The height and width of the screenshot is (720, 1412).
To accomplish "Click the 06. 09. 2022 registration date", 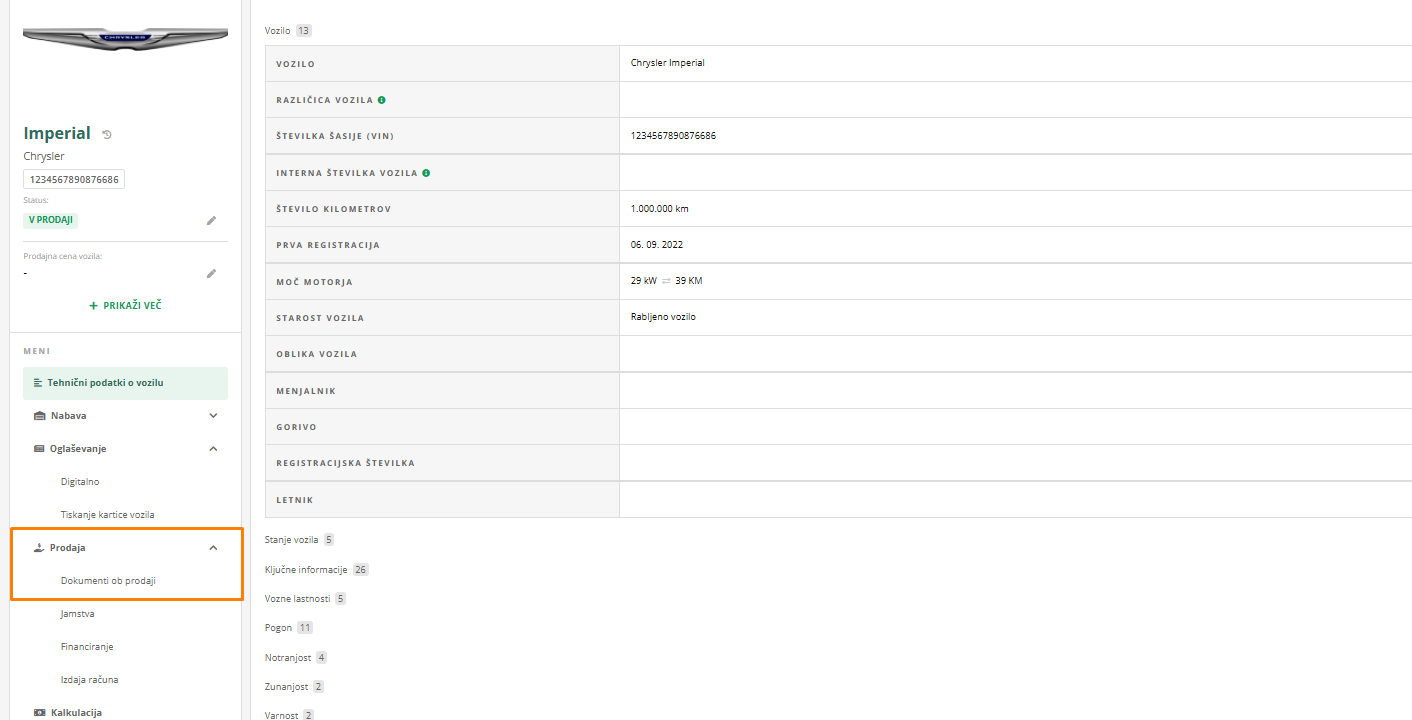I will 657,245.
